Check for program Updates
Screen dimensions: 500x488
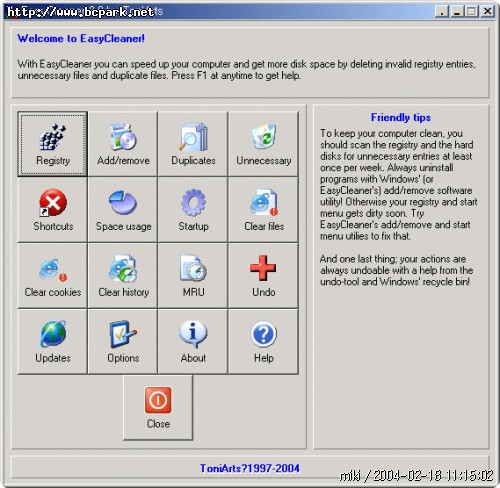53,341
